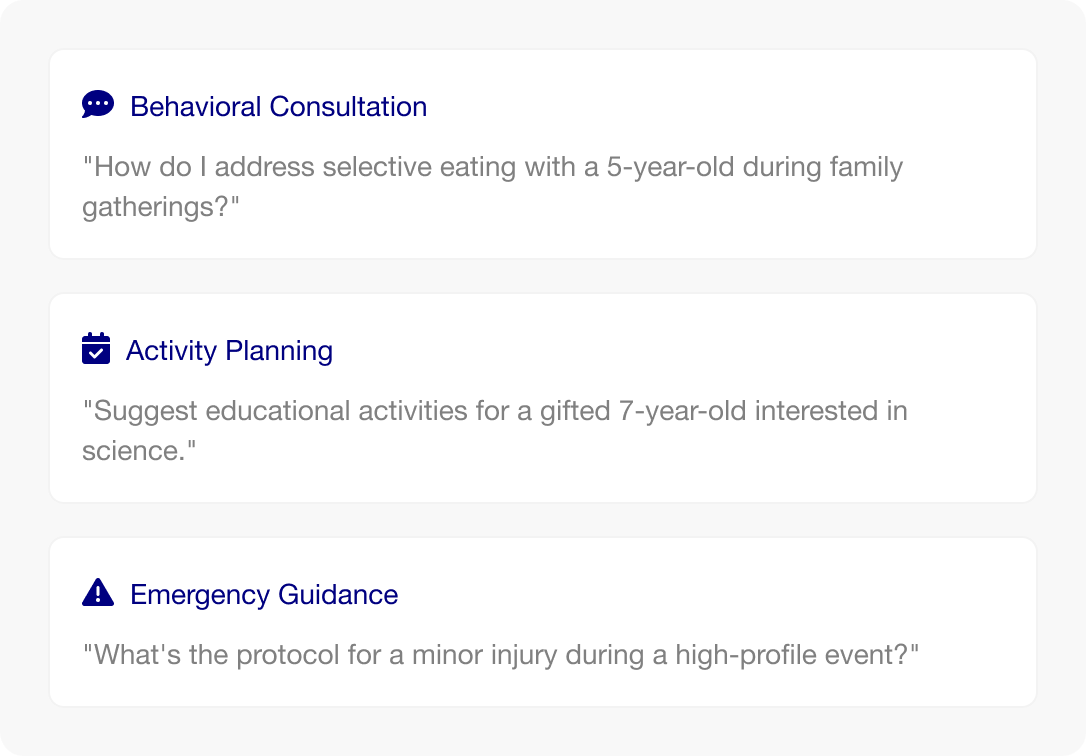Click "How do I address" prompt opening
Image resolution: width=1086 pixels, height=756 pixels.
click(x=199, y=167)
